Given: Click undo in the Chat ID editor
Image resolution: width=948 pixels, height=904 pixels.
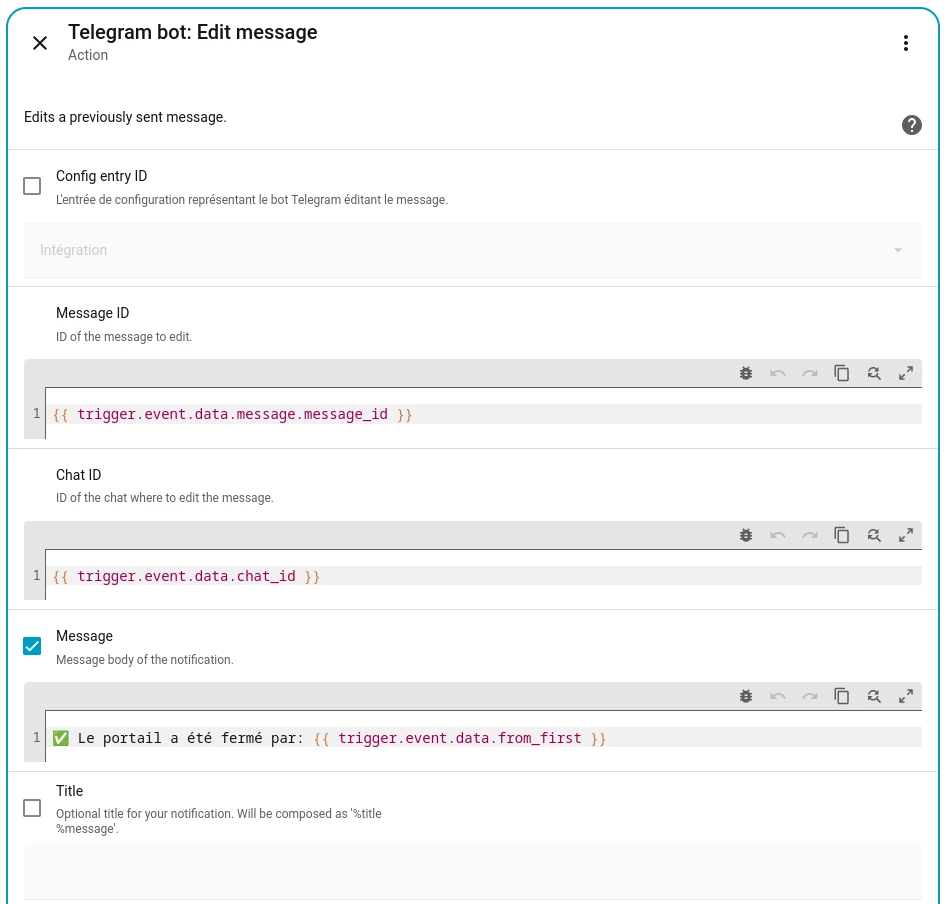Looking at the screenshot, I should click(x=778, y=535).
